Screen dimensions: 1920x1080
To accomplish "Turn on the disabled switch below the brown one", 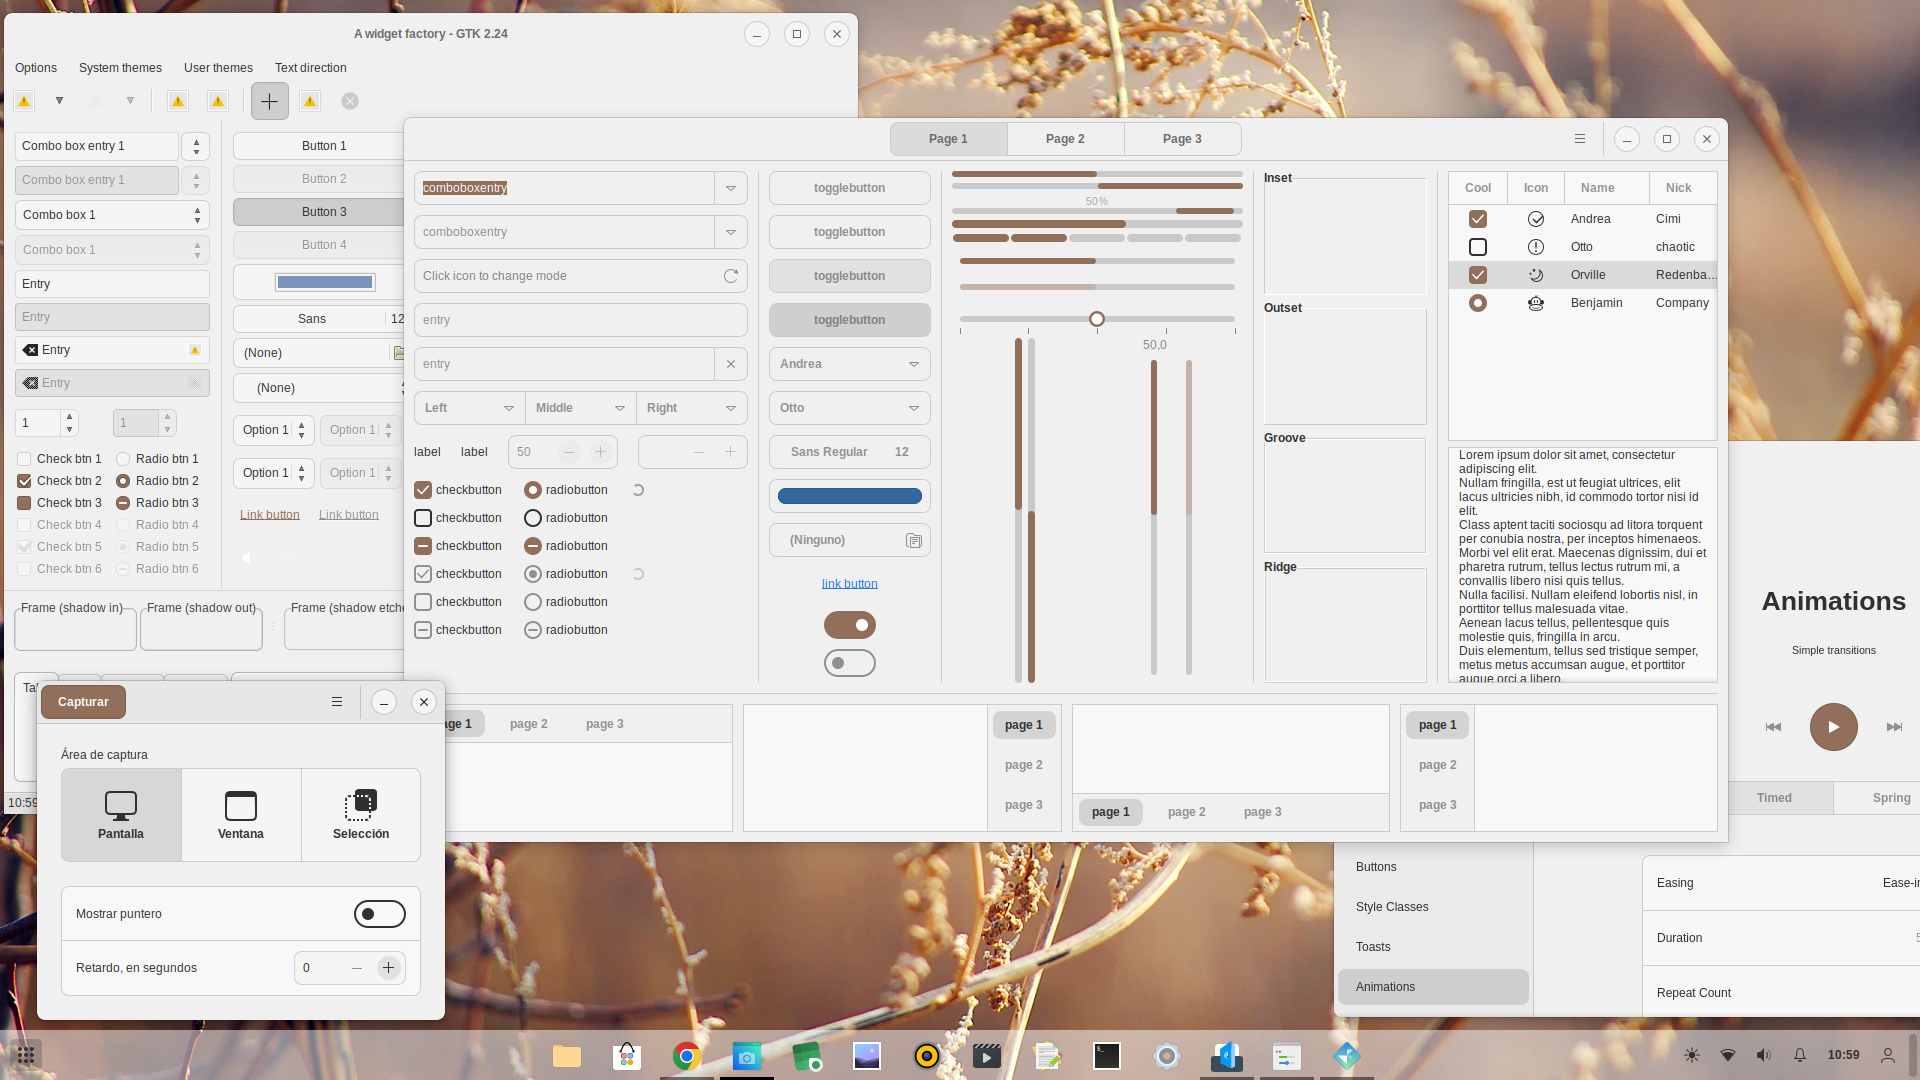I will tap(850, 663).
